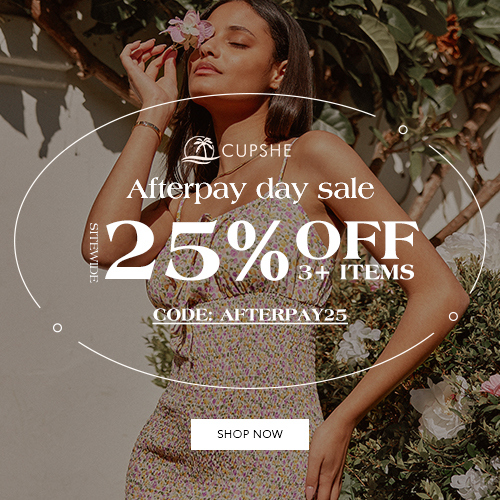
Task: Click the white flower beside the model's elbow
Action: tap(356, 342)
